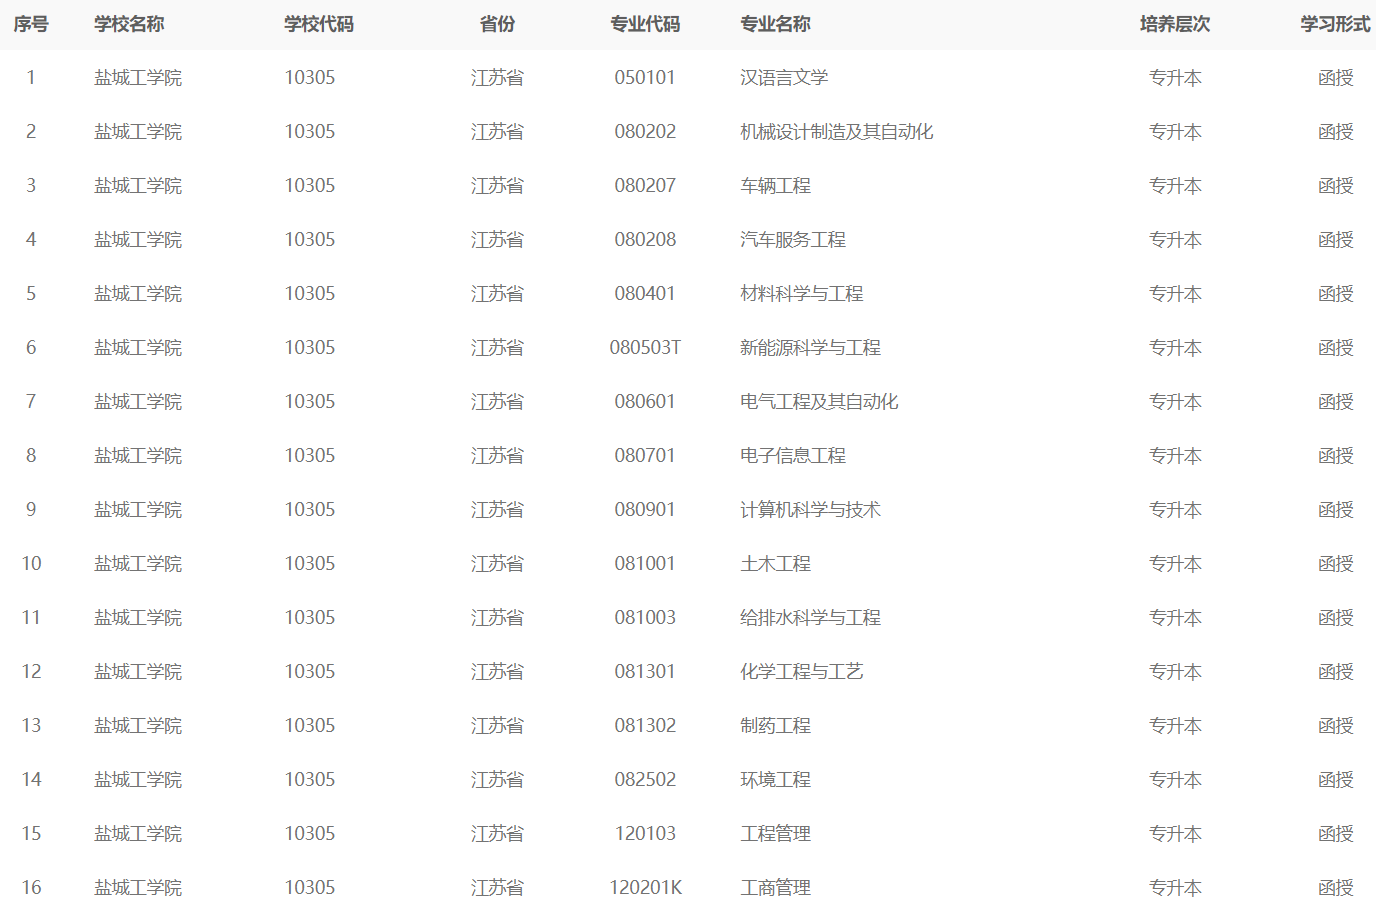Click major code 080701

pos(645,456)
